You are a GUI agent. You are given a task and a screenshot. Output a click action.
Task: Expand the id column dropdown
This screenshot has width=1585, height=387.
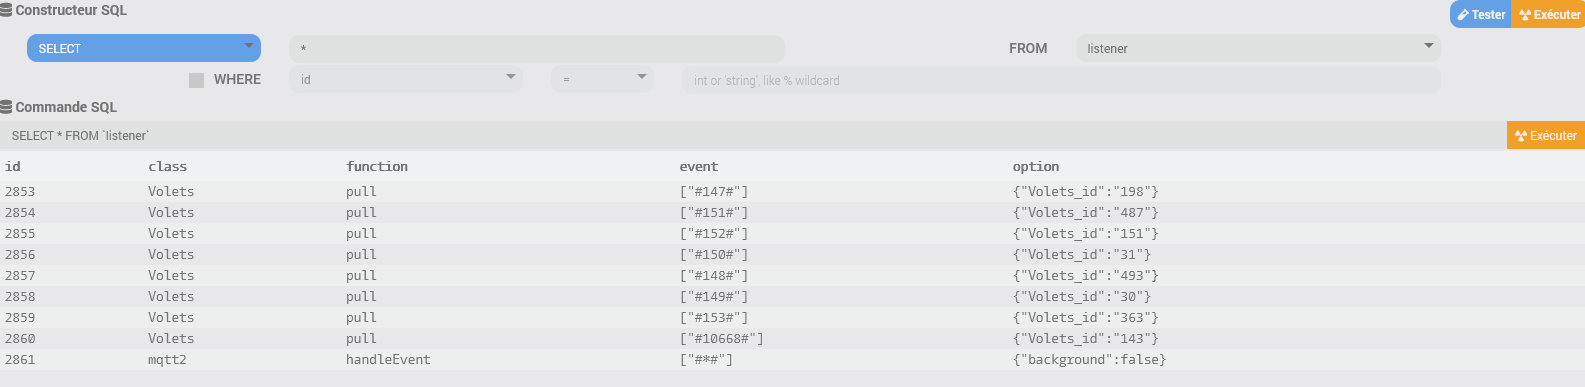406,79
